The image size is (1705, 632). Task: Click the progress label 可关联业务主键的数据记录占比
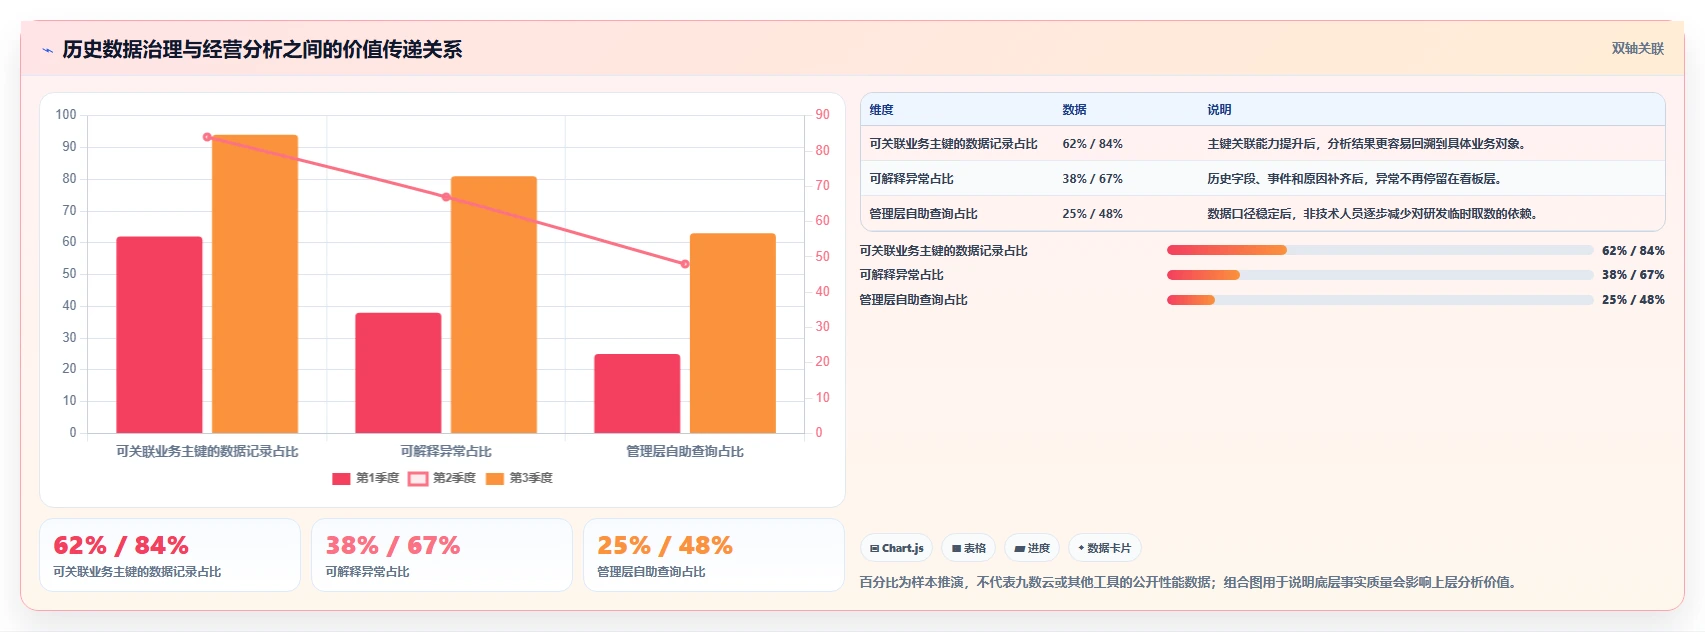944,251
